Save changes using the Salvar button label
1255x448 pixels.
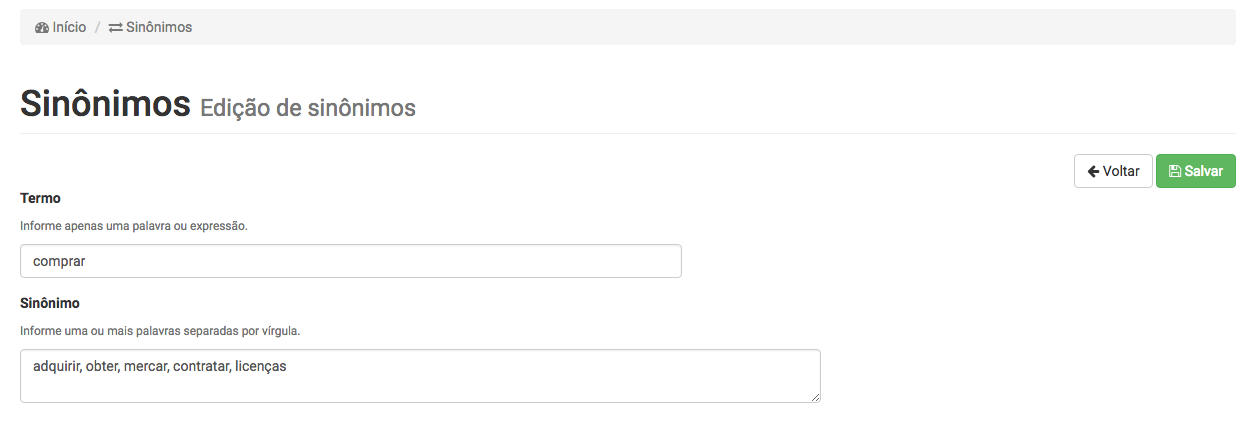coord(1204,172)
